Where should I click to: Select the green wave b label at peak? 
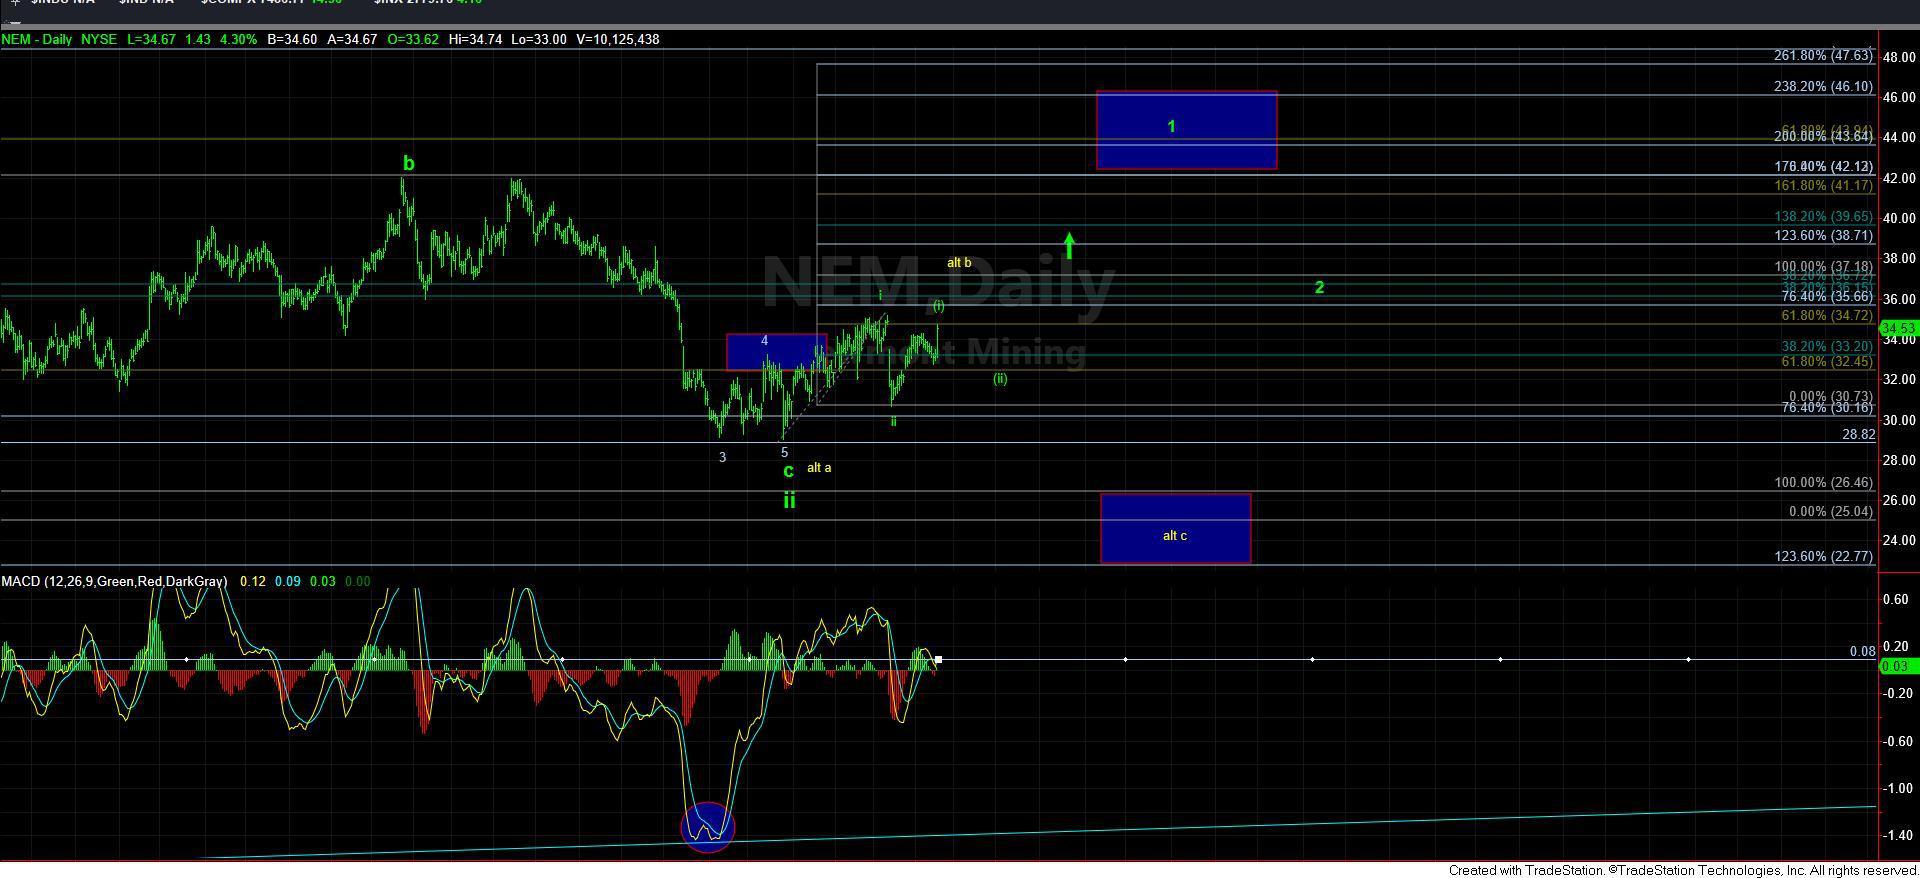408,163
